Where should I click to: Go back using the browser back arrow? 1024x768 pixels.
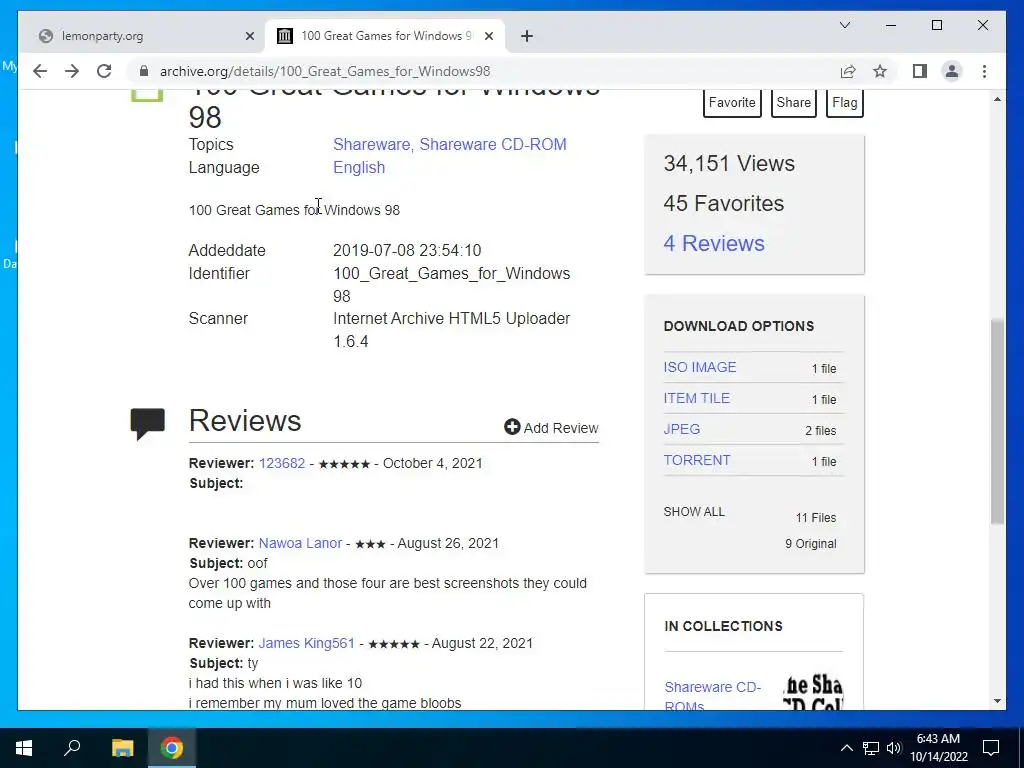tap(40, 71)
